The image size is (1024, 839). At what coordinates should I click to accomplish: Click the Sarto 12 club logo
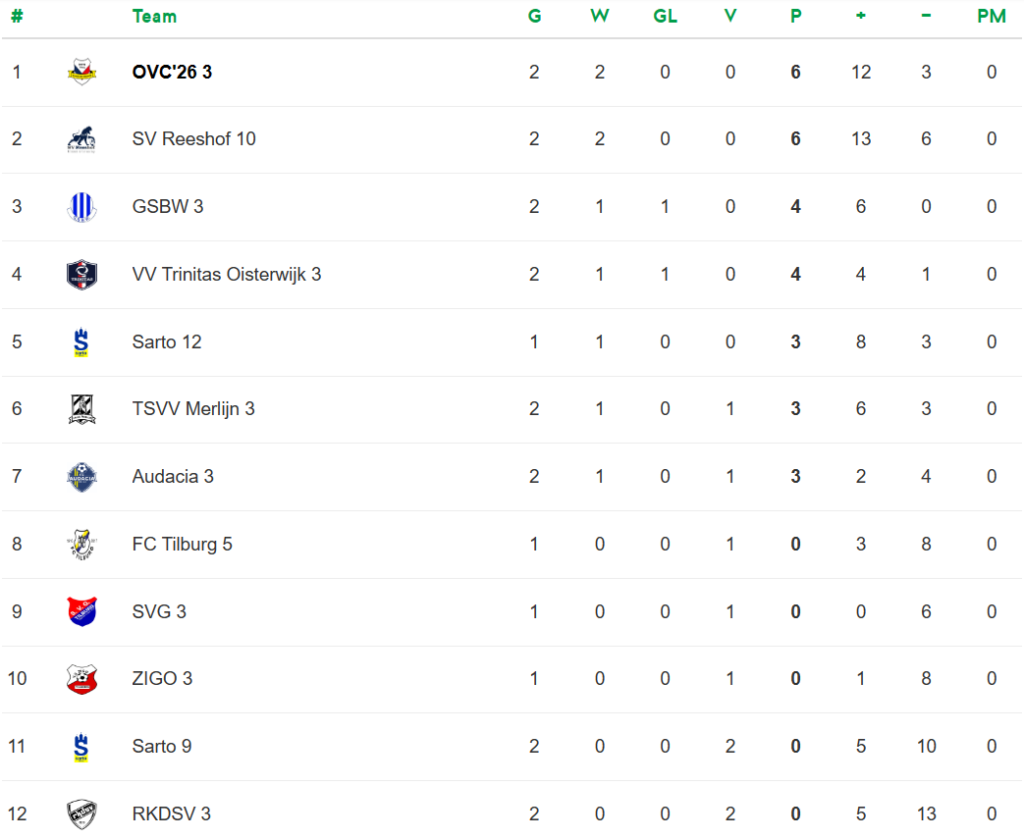pos(81,342)
